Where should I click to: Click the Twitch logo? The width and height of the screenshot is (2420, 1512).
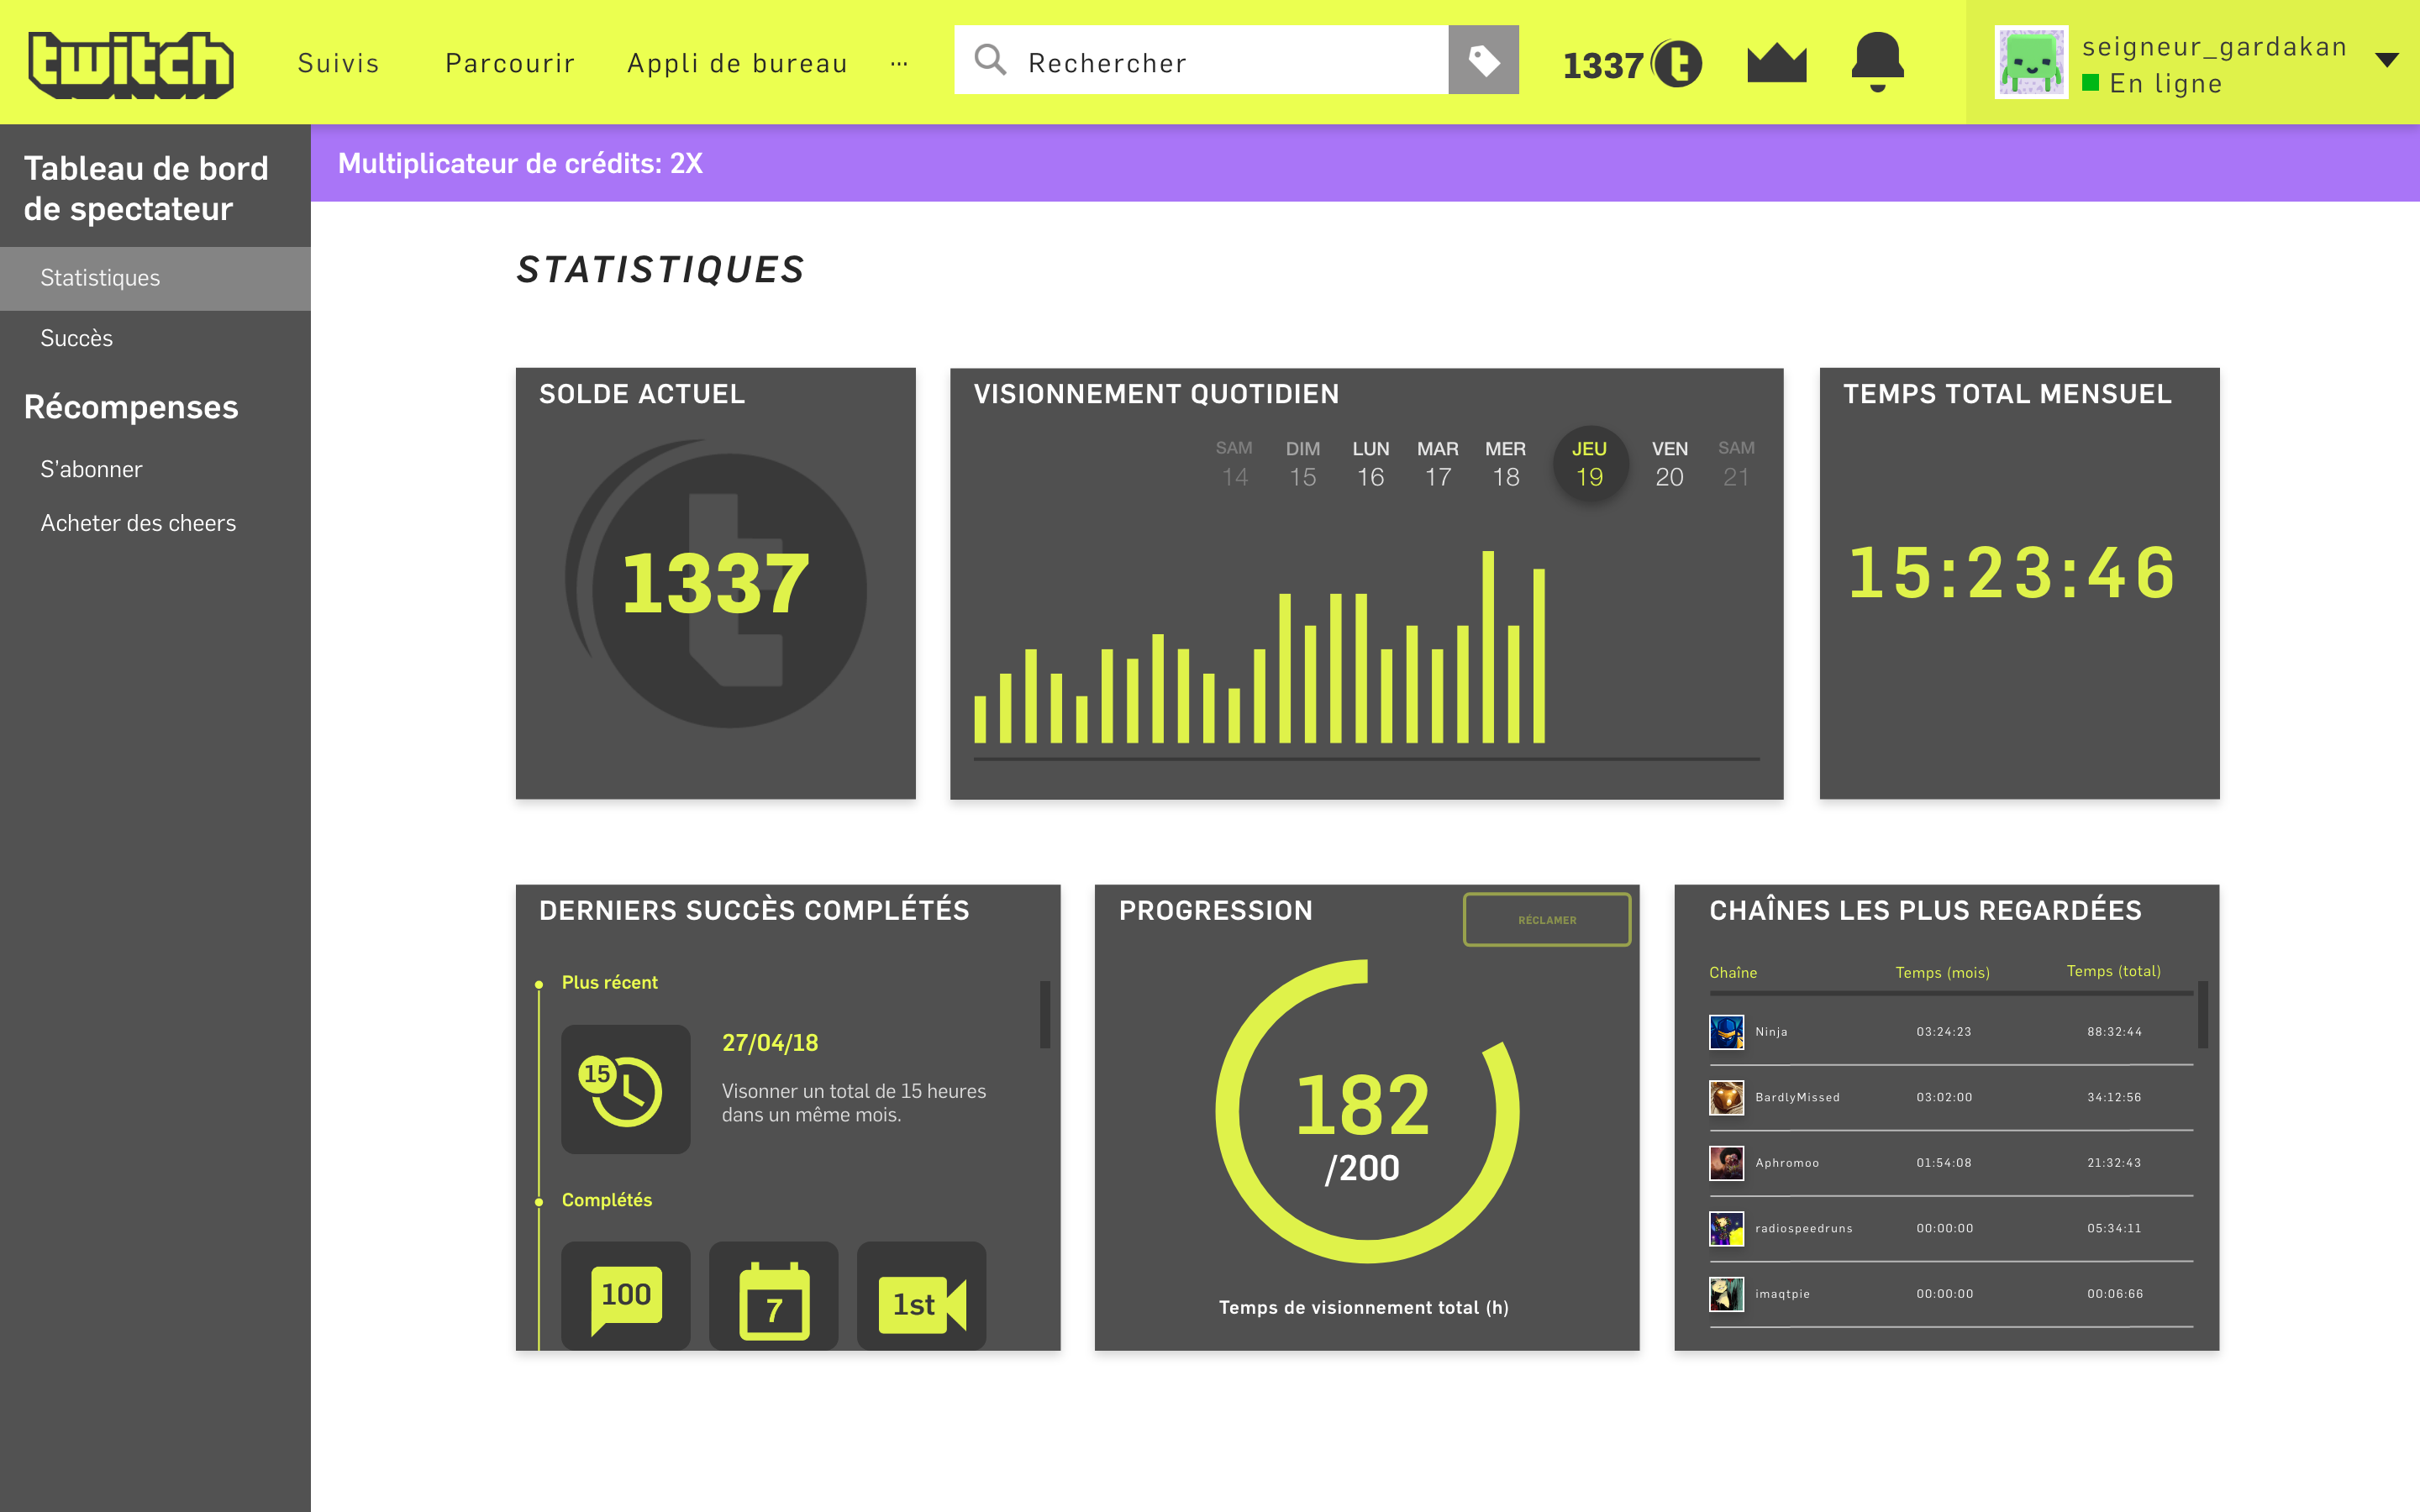131,64
